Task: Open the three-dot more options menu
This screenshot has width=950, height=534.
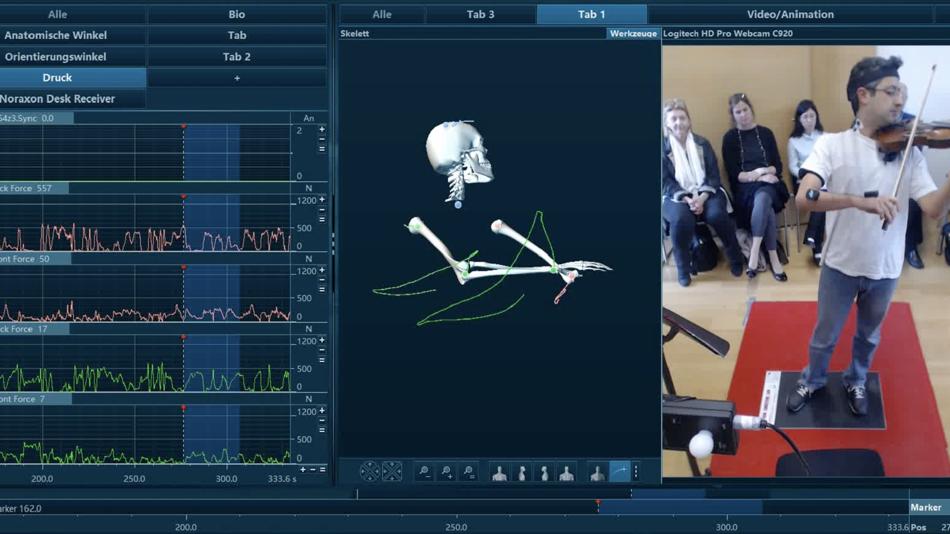Action: 636,472
